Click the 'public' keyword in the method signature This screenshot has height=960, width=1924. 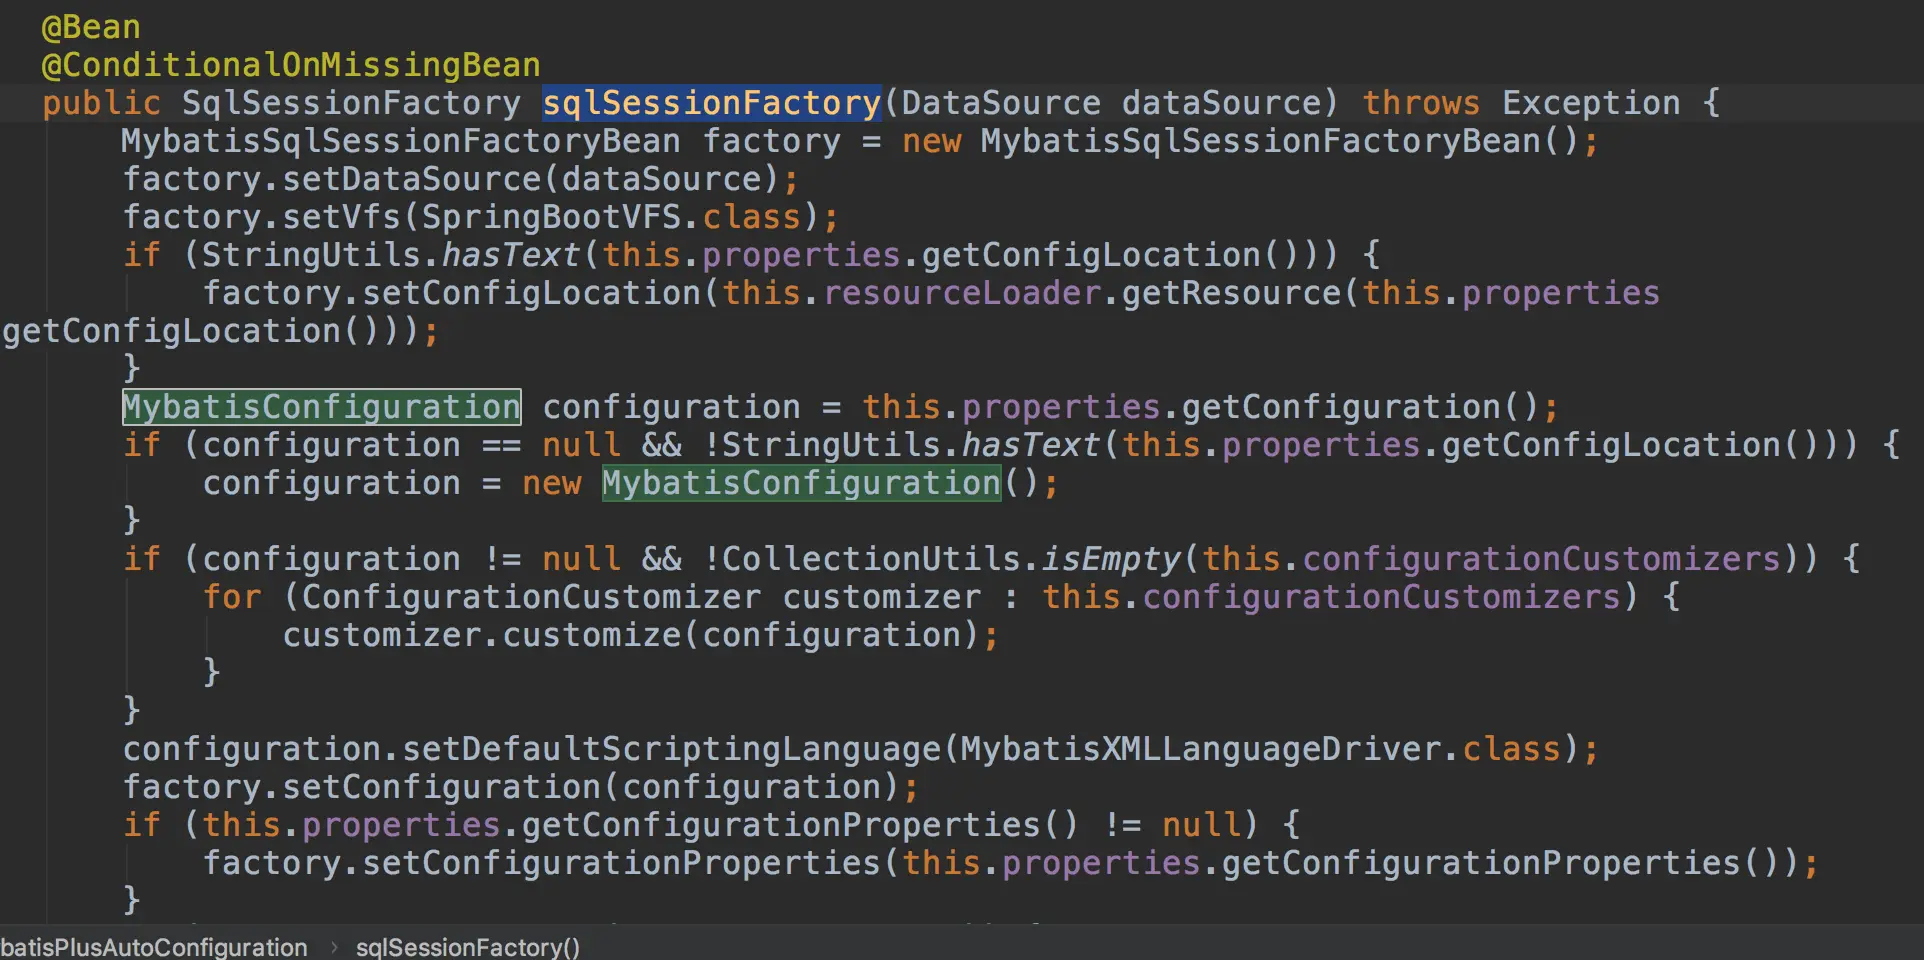101,103
